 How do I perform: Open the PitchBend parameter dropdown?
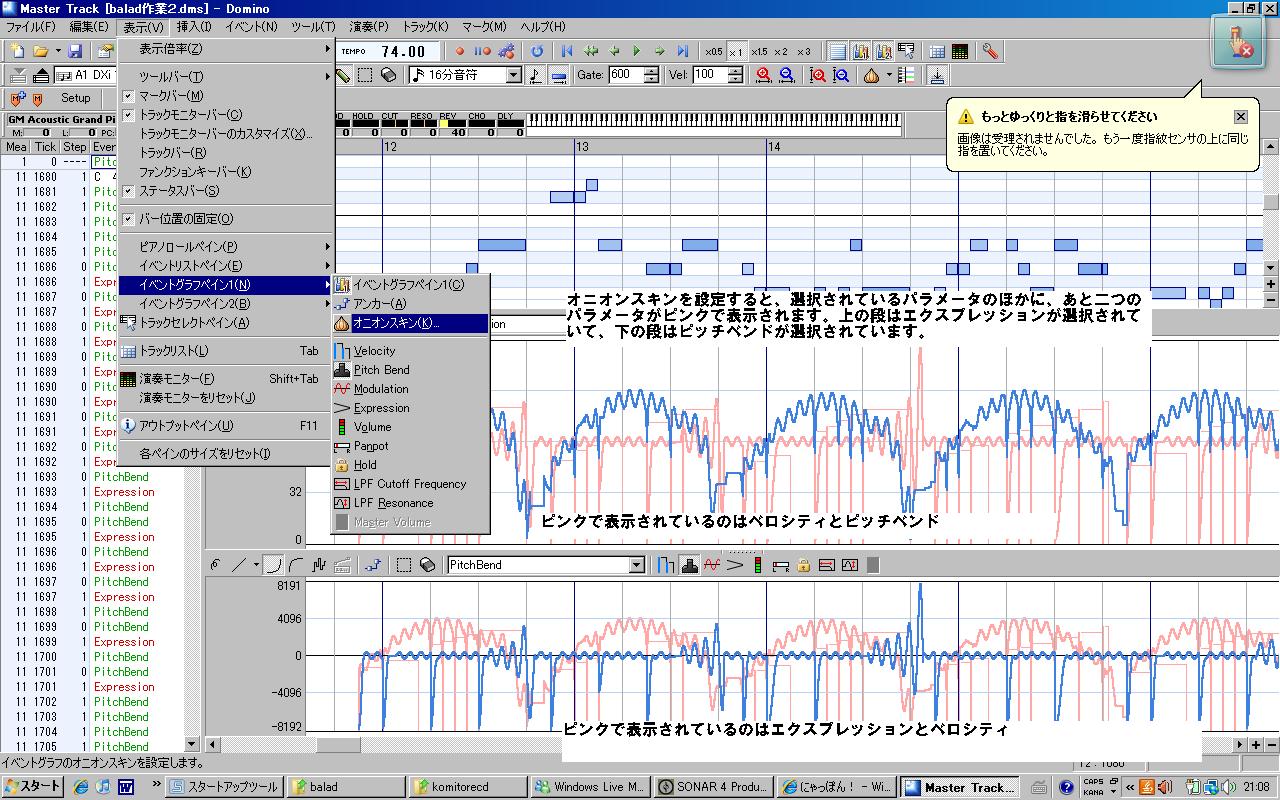coord(636,565)
